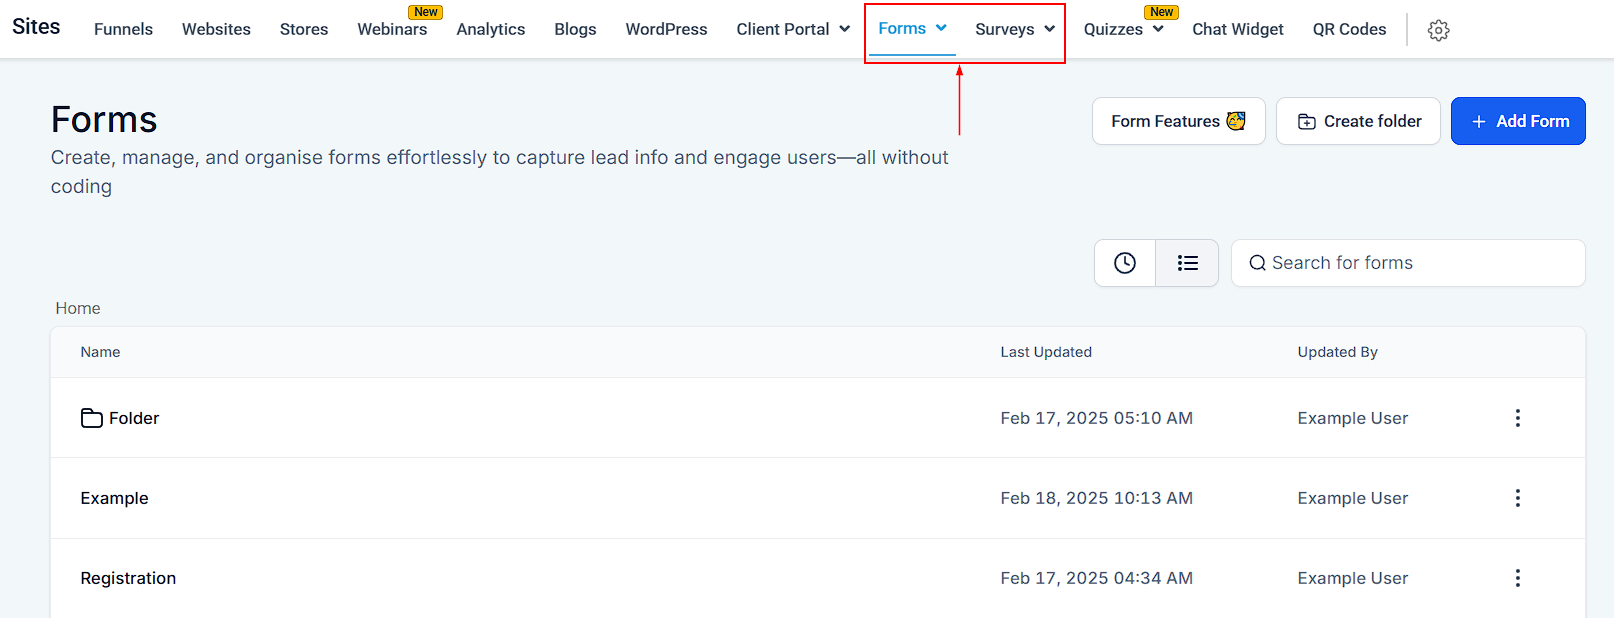Expand the Forms dropdown menu
The height and width of the screenshot is (618, 1614).
(x=912, y=28)
